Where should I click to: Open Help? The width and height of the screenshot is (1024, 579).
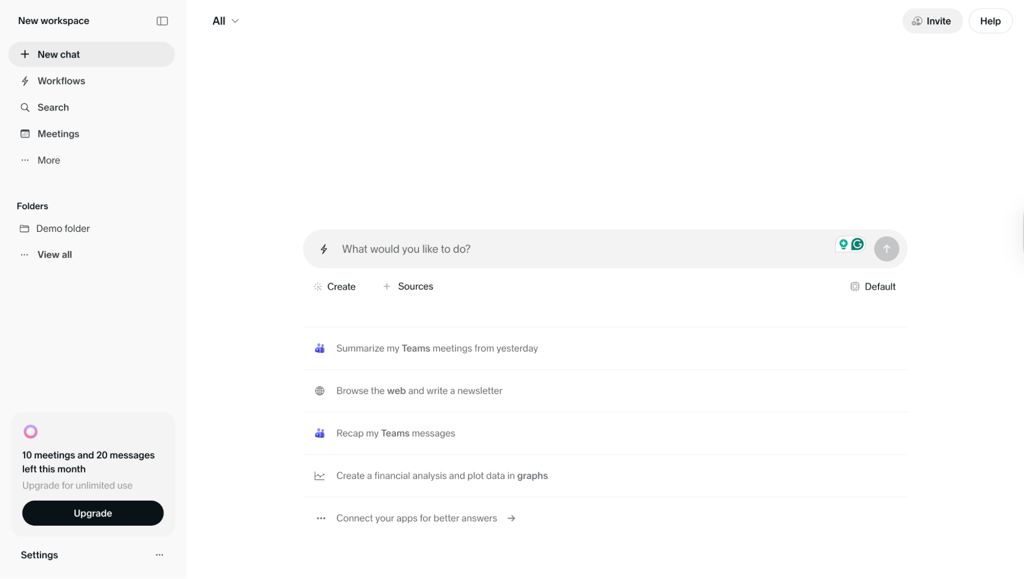tap(990, 21)
